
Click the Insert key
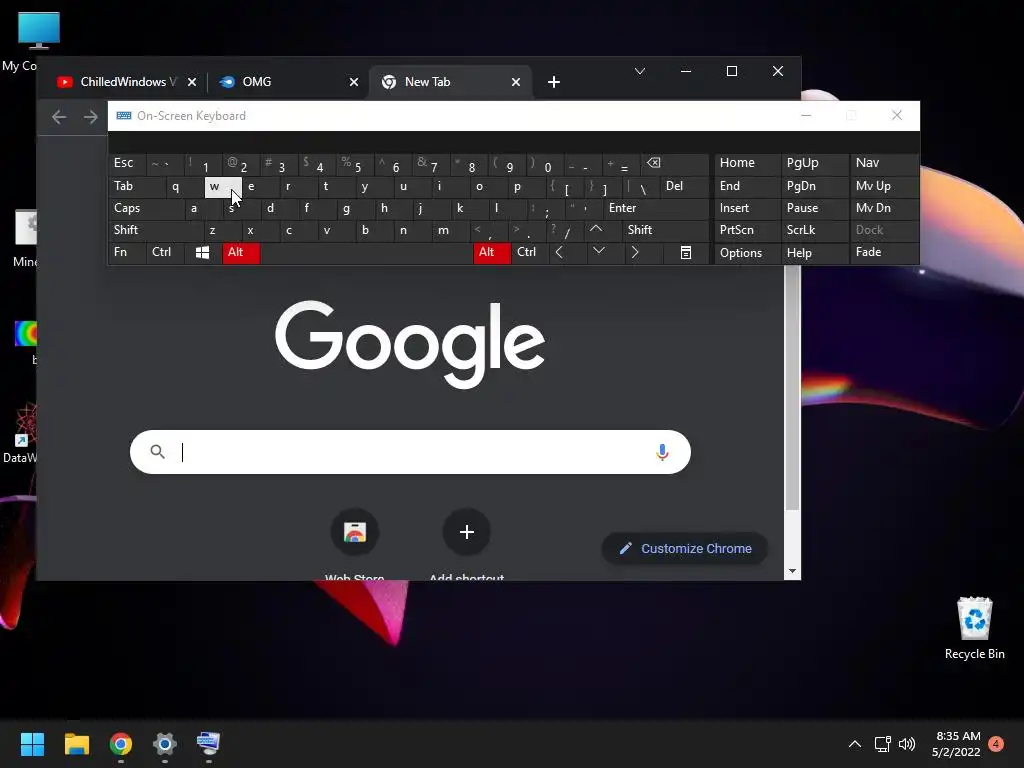point(746,208)
